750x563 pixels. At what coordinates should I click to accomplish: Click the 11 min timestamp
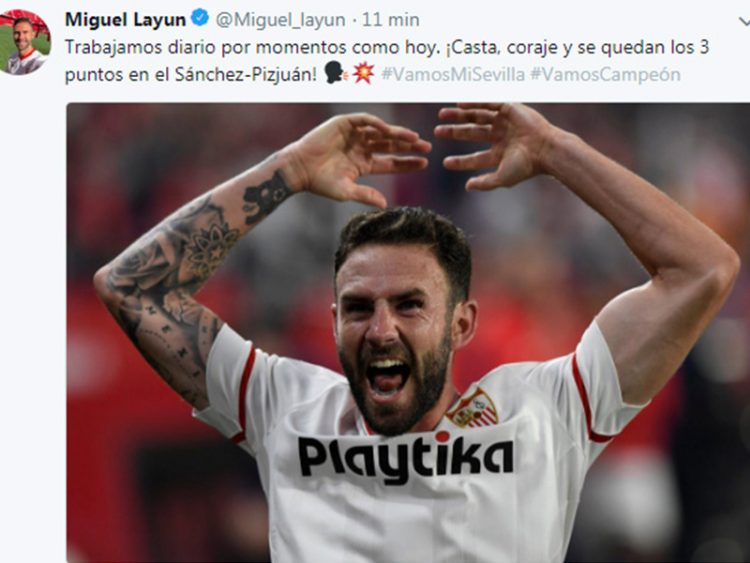(x=391, y=20)
